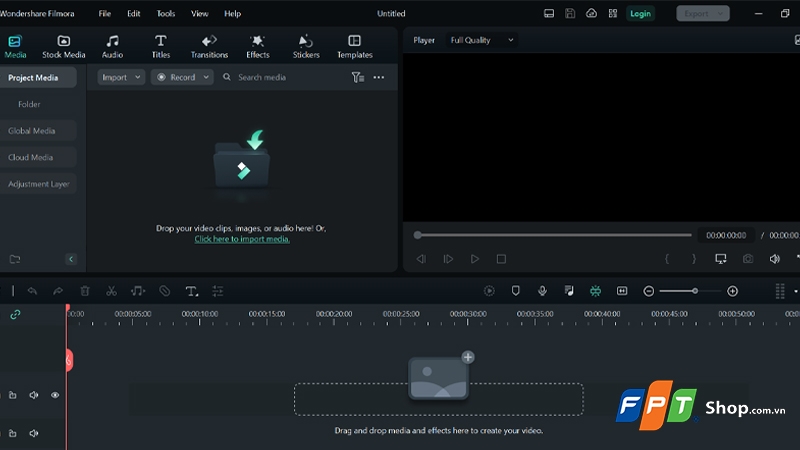
Task: Click the undo arrow in timeline toolbar
Action: tap(32, 291)
